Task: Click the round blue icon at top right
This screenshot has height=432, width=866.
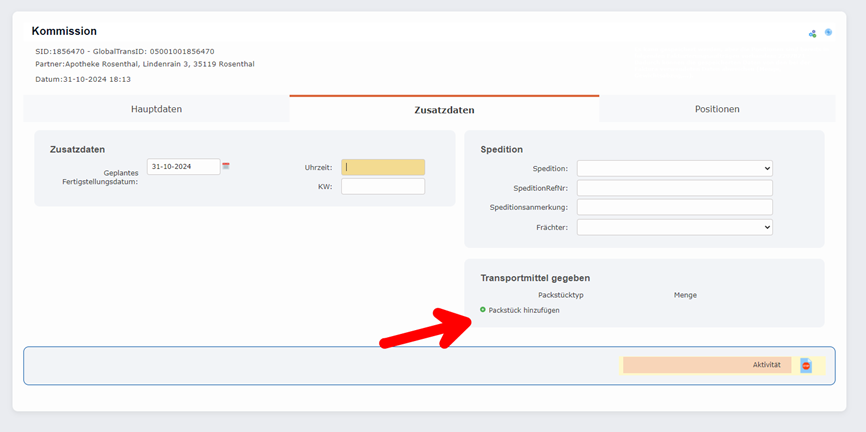Action: coord(828,33)
